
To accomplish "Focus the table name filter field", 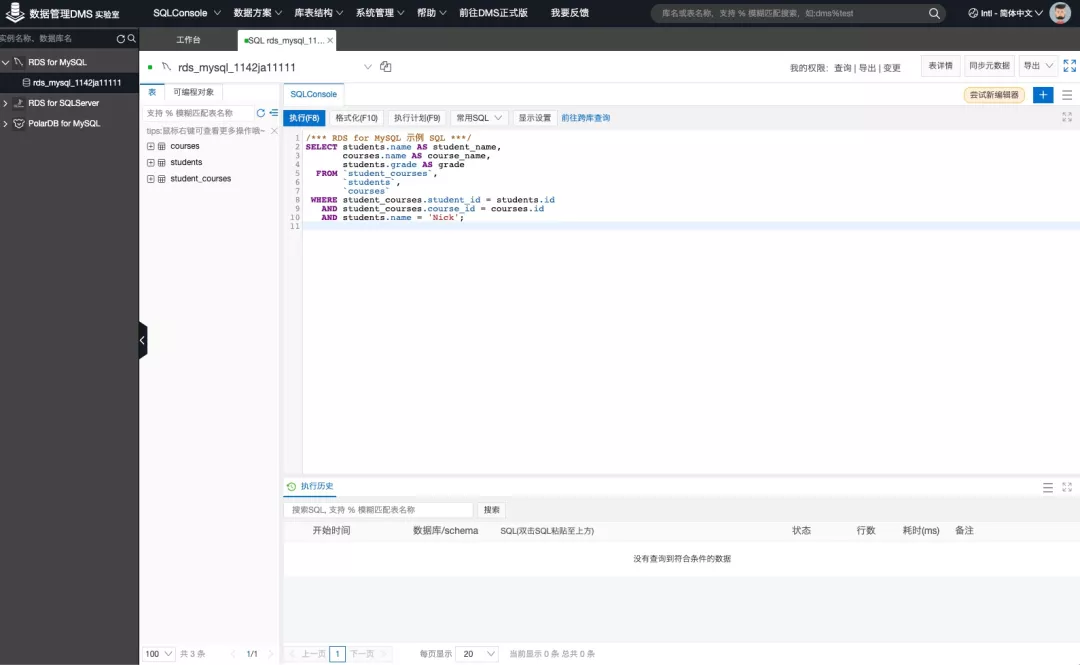I will coord(198,113).
